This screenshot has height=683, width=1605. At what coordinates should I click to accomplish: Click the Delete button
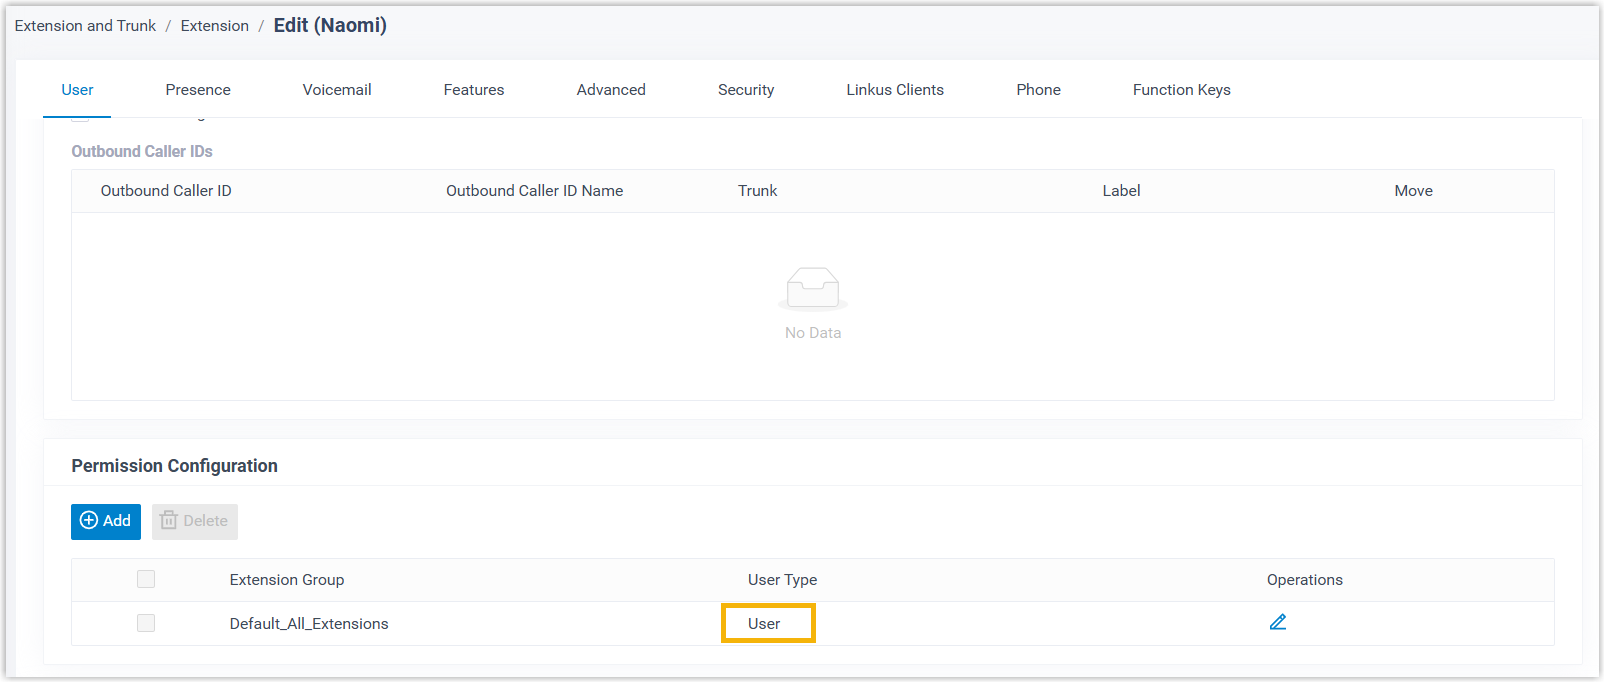point(195,521)
